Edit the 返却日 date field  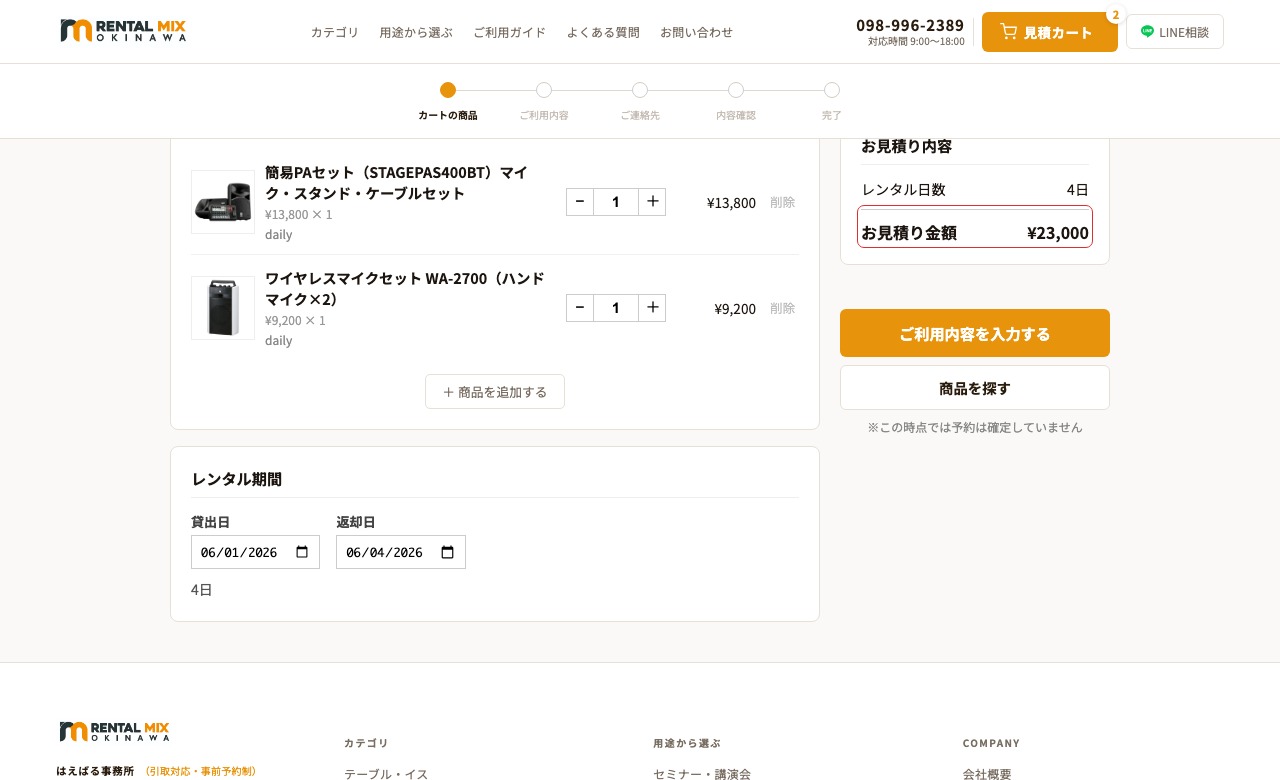click(x=401, y=552)
